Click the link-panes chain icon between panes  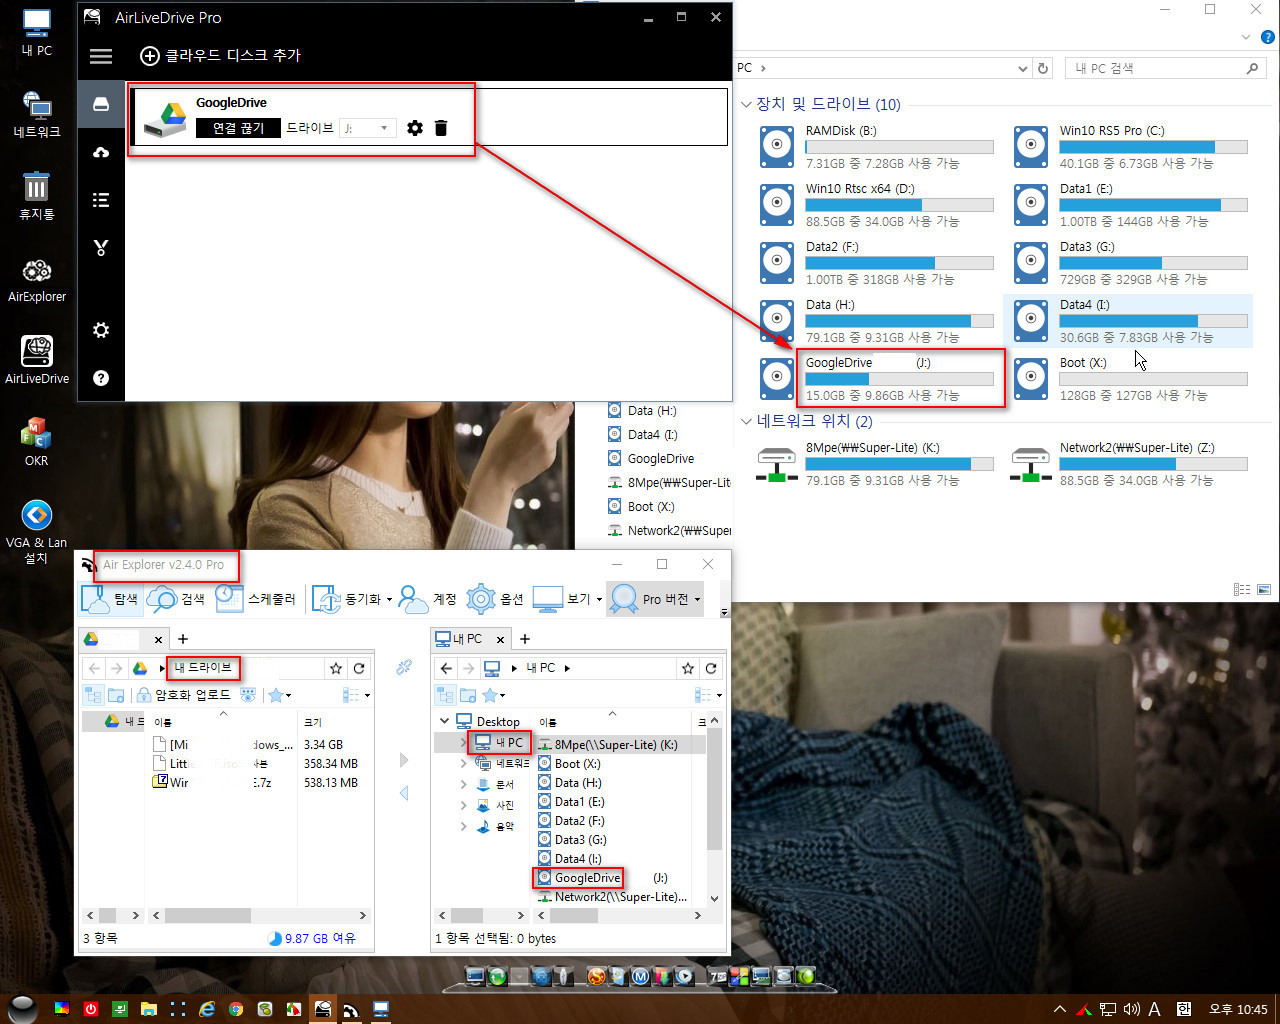coord(404,667)
